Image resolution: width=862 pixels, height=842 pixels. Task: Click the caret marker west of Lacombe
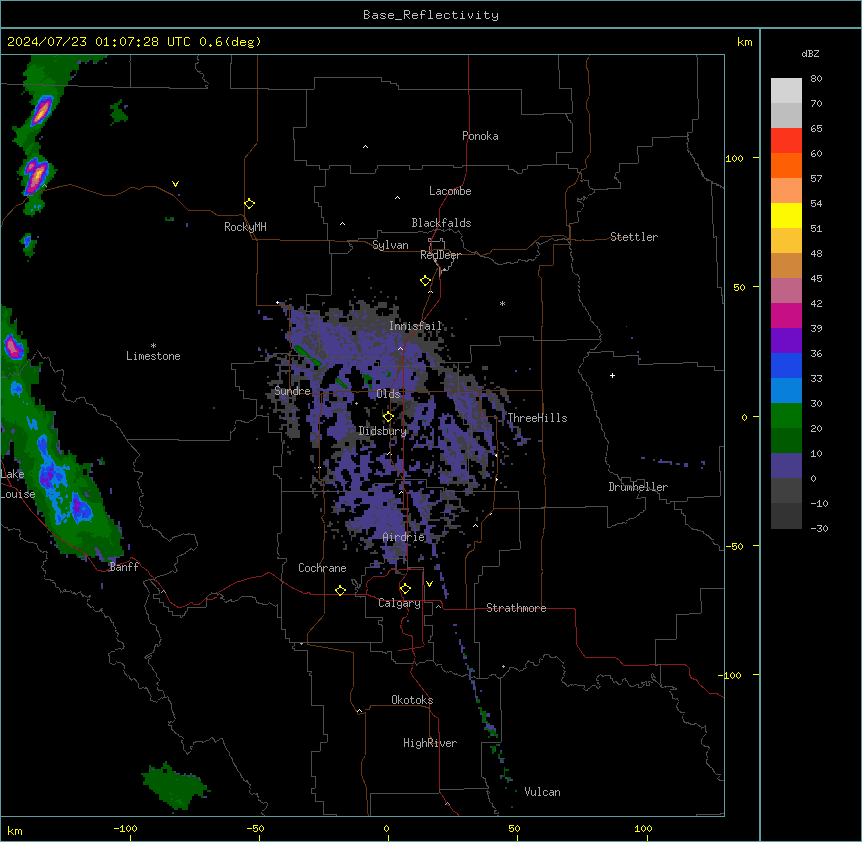pos(397,198)
